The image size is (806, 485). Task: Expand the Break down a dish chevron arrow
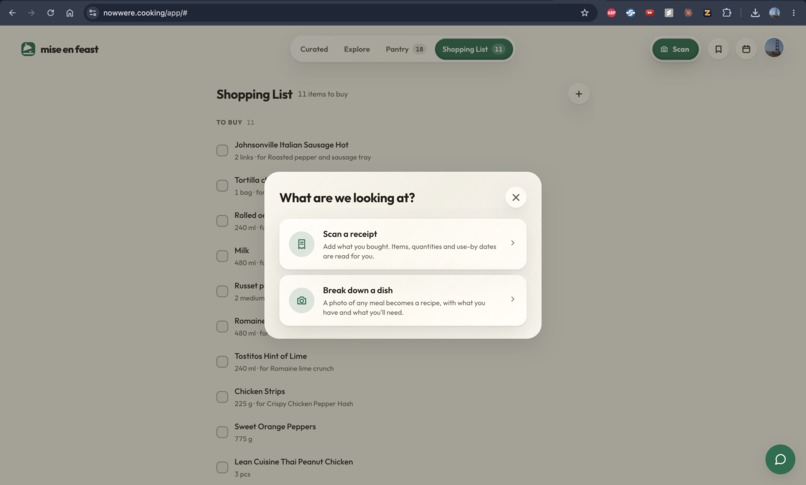(512, 299)
